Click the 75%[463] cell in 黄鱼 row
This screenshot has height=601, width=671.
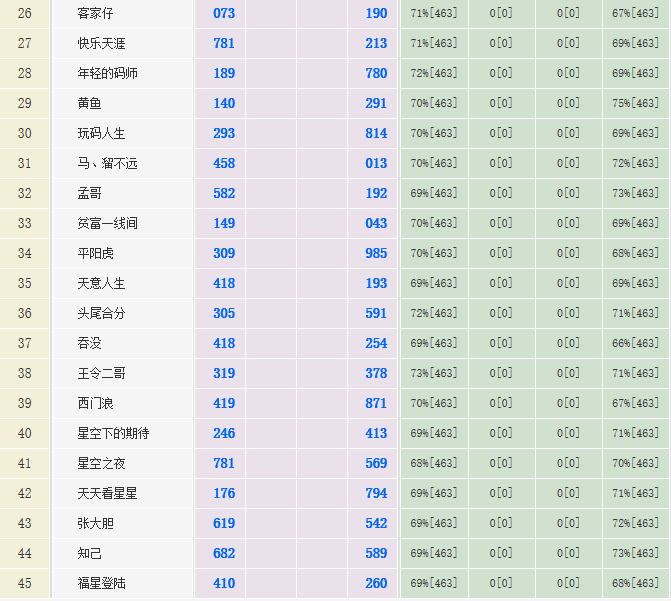[x=635, y=104]
